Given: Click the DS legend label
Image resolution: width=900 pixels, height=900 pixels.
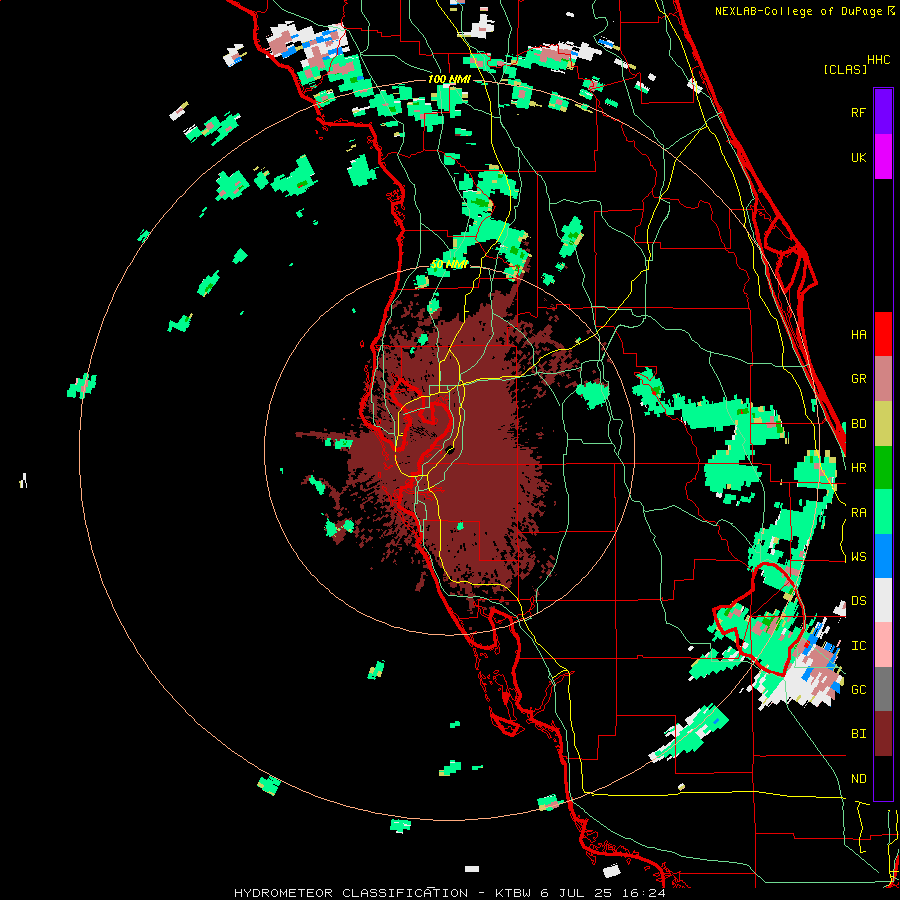Looking at the screenshot, I should [858, 601].
